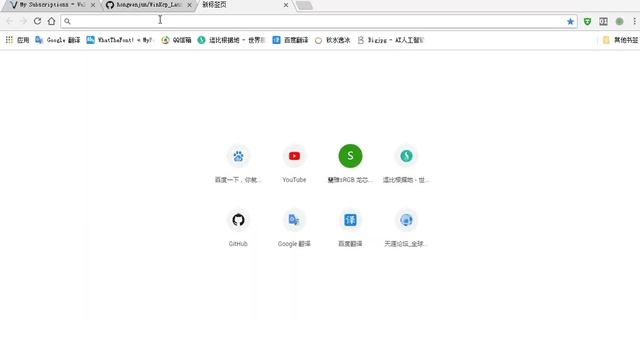This screenshot has width=640, height=360.
Task: Open the Google 翻译 shortcut tile
Action: pyautogui.click(x=294, y=228)
